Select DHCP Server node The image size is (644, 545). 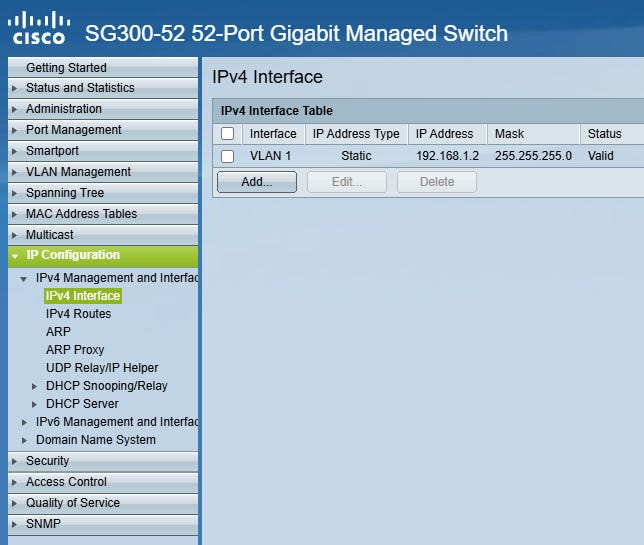(x=82, y=404)
